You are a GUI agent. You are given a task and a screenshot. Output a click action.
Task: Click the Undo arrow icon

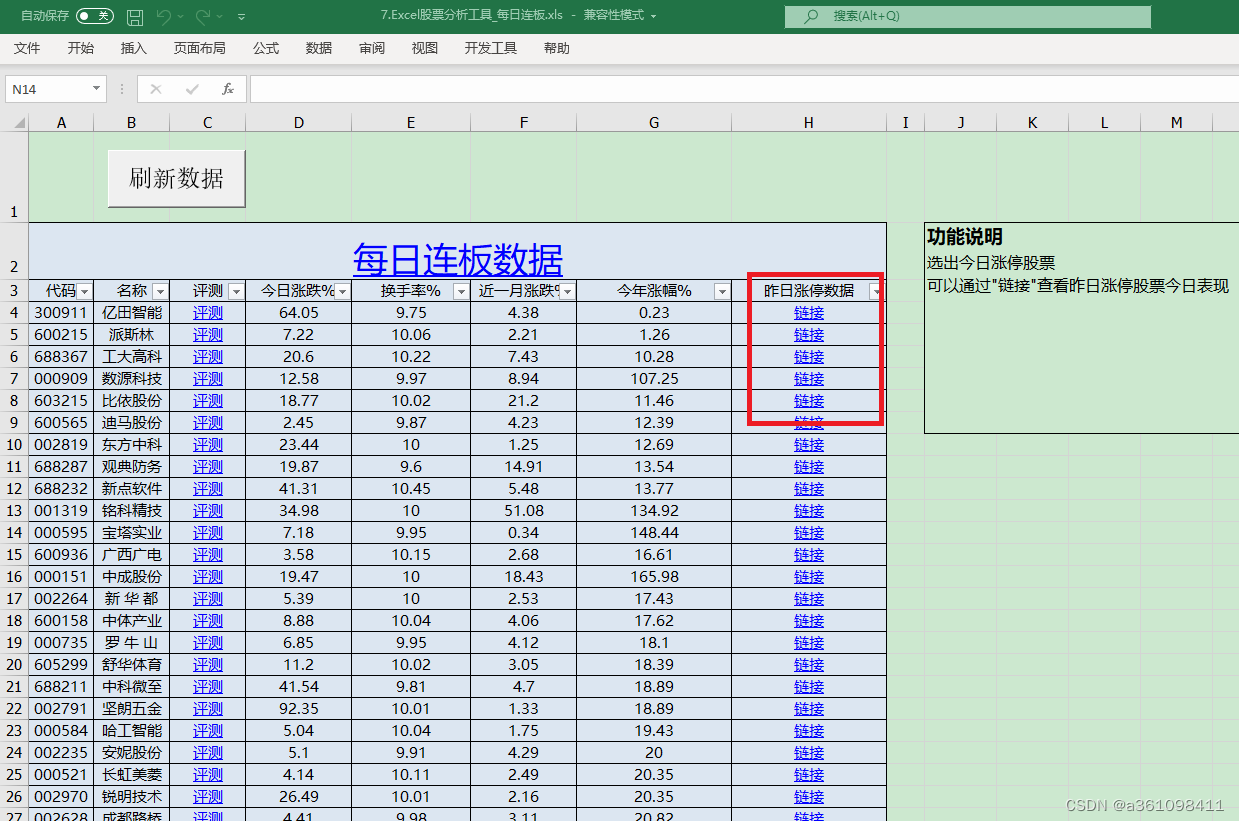(x=164, y=16)
